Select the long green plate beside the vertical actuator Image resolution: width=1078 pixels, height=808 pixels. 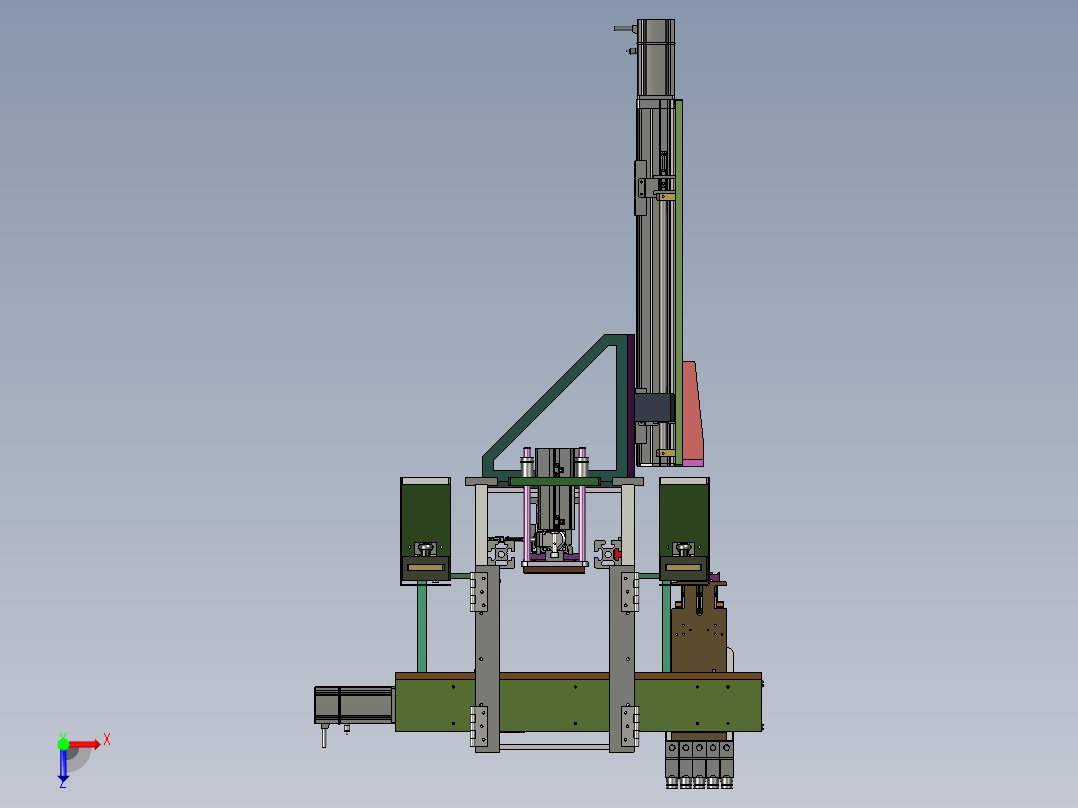pyautogui.click(x=679, y=282)
